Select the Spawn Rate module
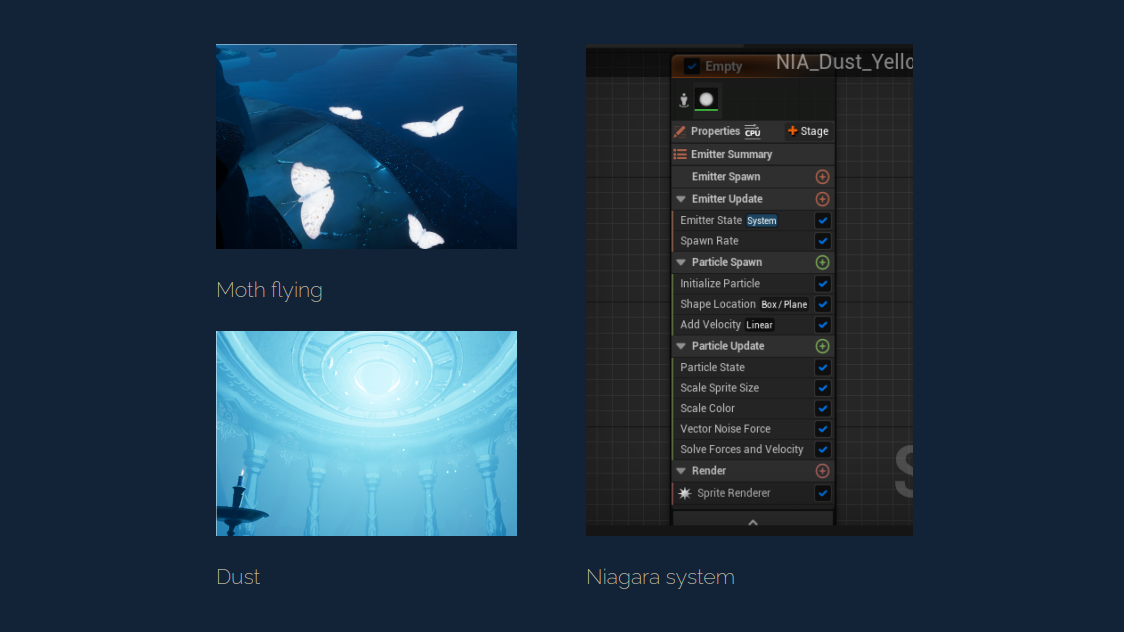This screenshot has height=632, width=1124. point(753,241)
